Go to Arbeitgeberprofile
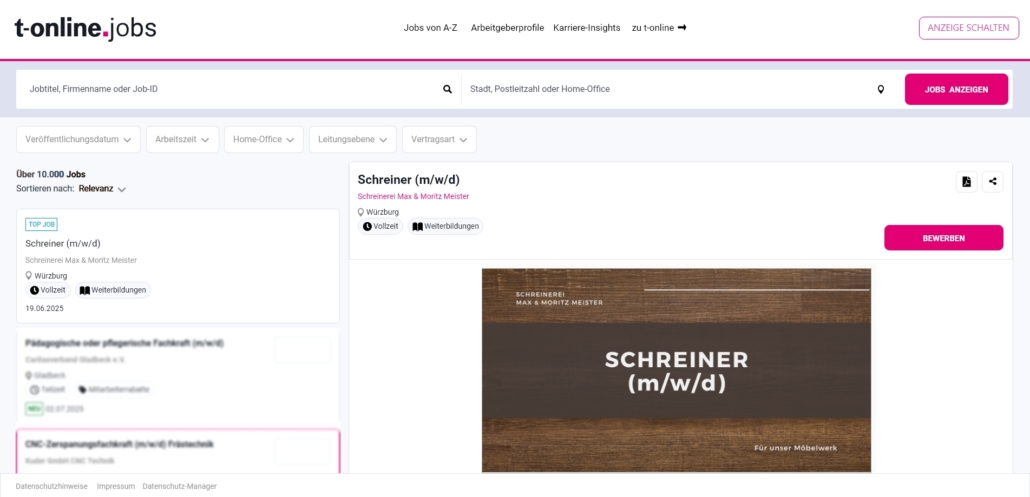The width and height of the screenshot is (1030, 497). coord(508,28)
